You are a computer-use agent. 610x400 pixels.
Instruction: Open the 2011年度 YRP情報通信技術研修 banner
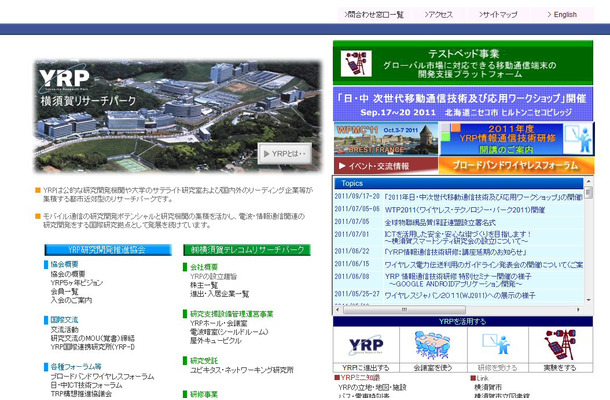[x=517, y=139]
